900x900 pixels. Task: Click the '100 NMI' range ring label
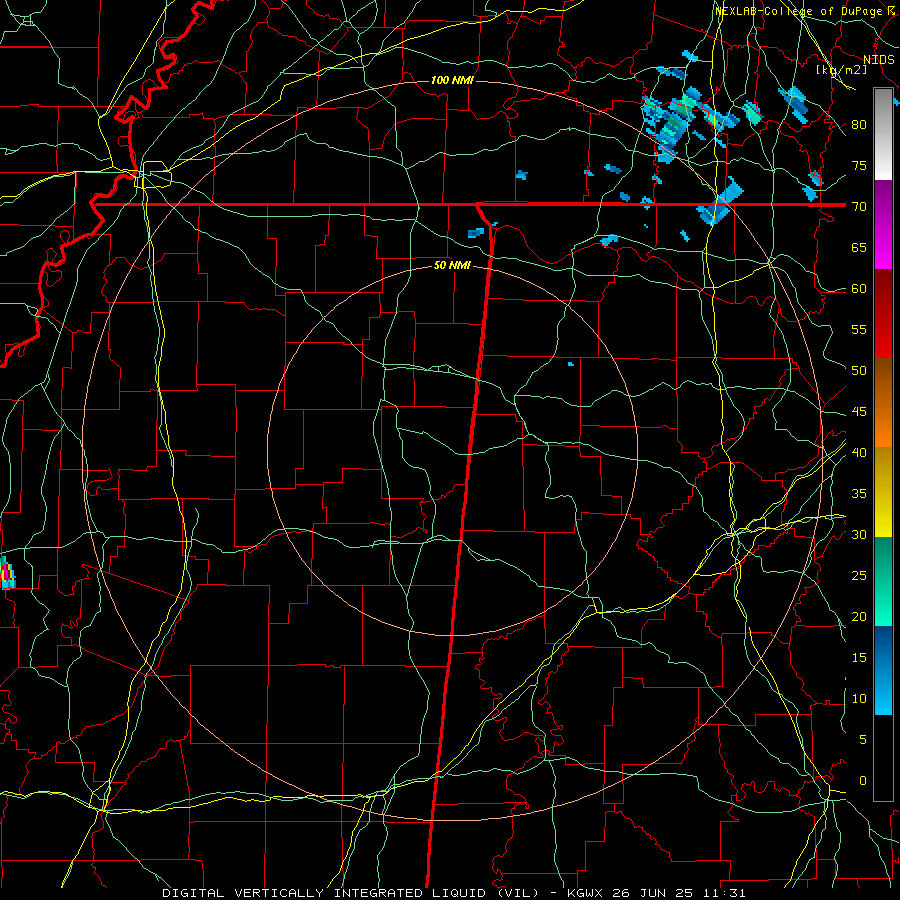[x=452, y=80]
